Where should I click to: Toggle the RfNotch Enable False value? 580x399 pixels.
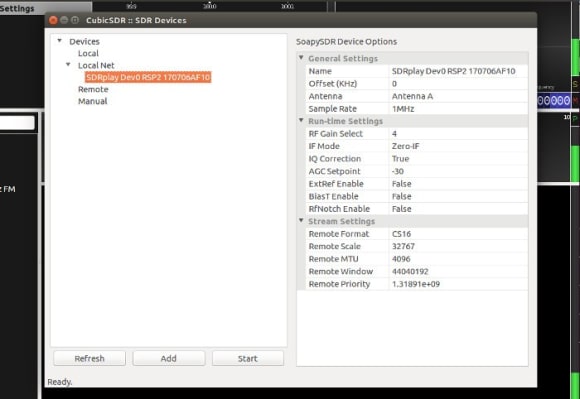[x=458, y=209]
